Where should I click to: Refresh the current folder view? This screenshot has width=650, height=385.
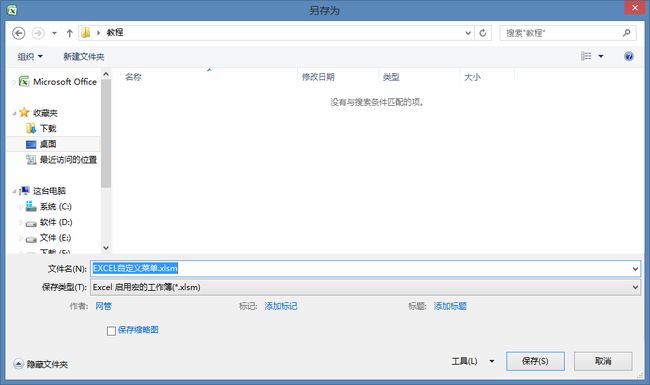pyautogui.click(x=483, y=33)
